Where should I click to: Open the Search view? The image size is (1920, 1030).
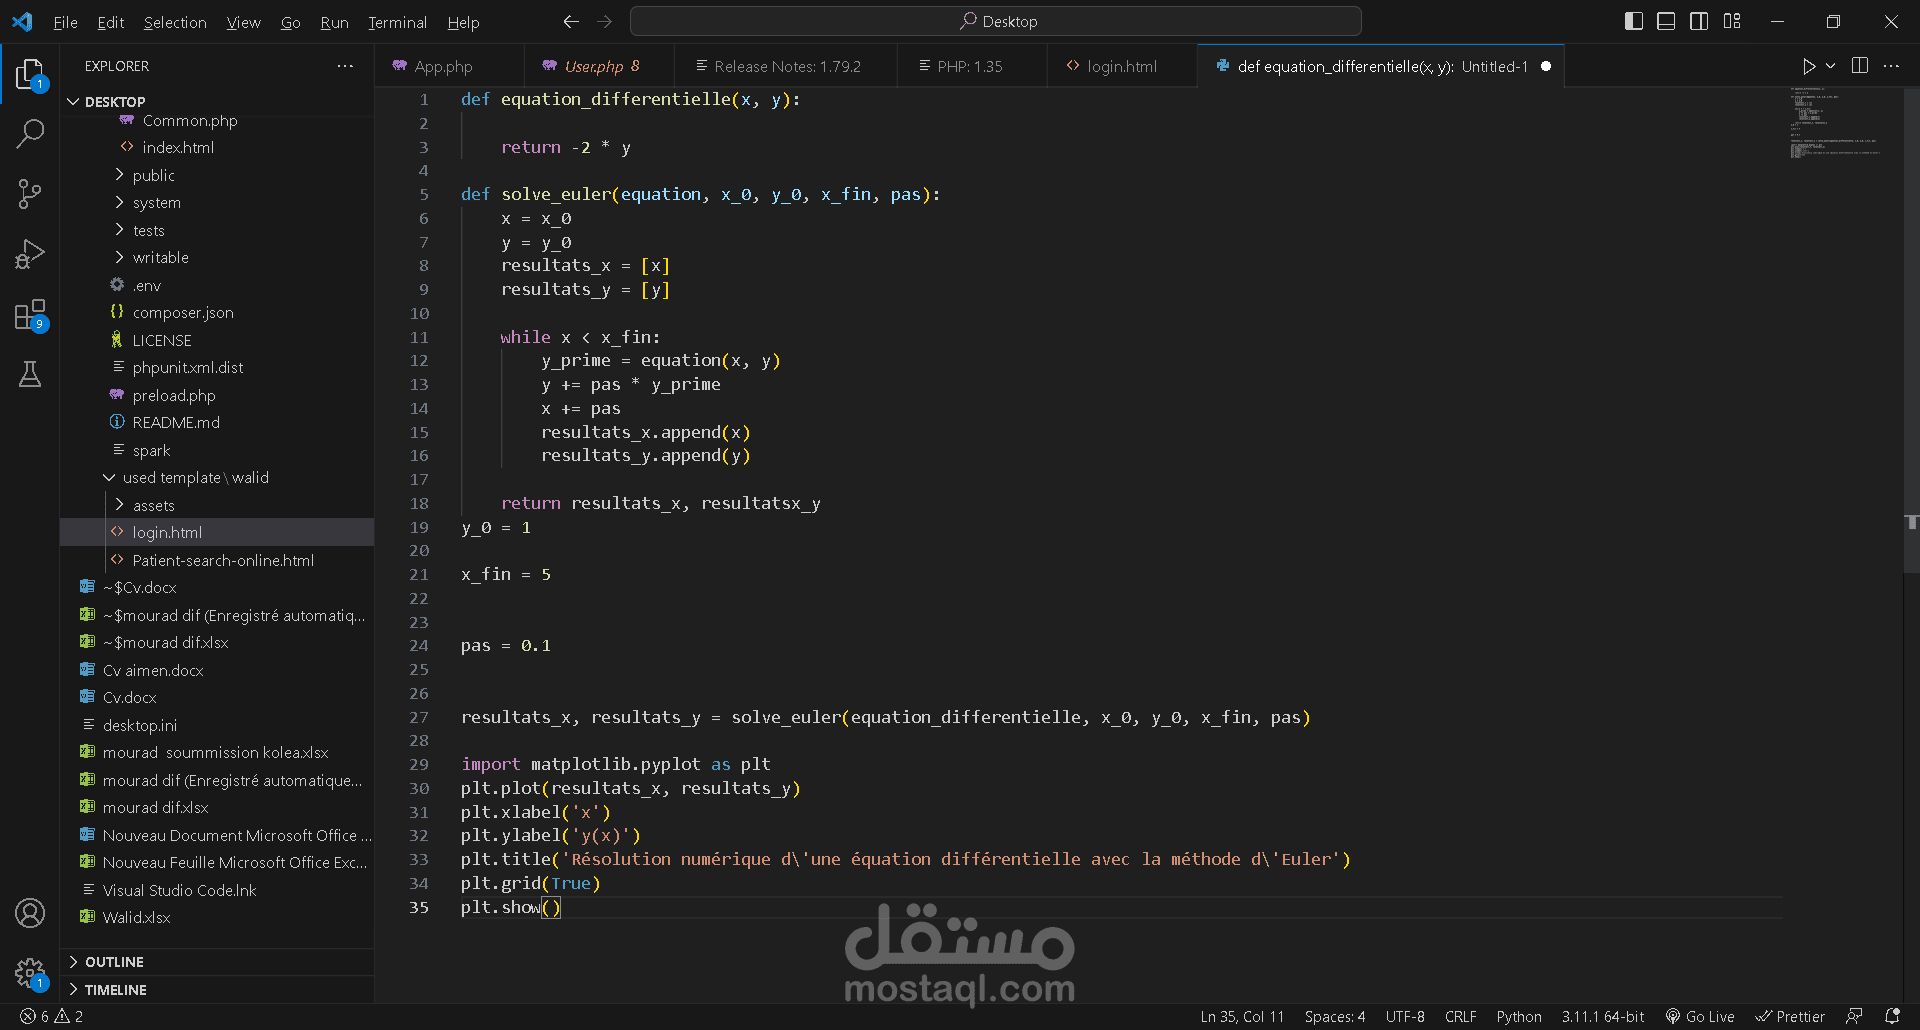[x=30, y=133]
